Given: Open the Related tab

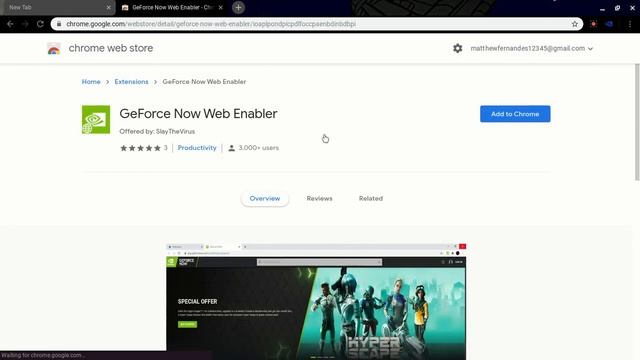Looking at the screenshot, I should 371,198.
